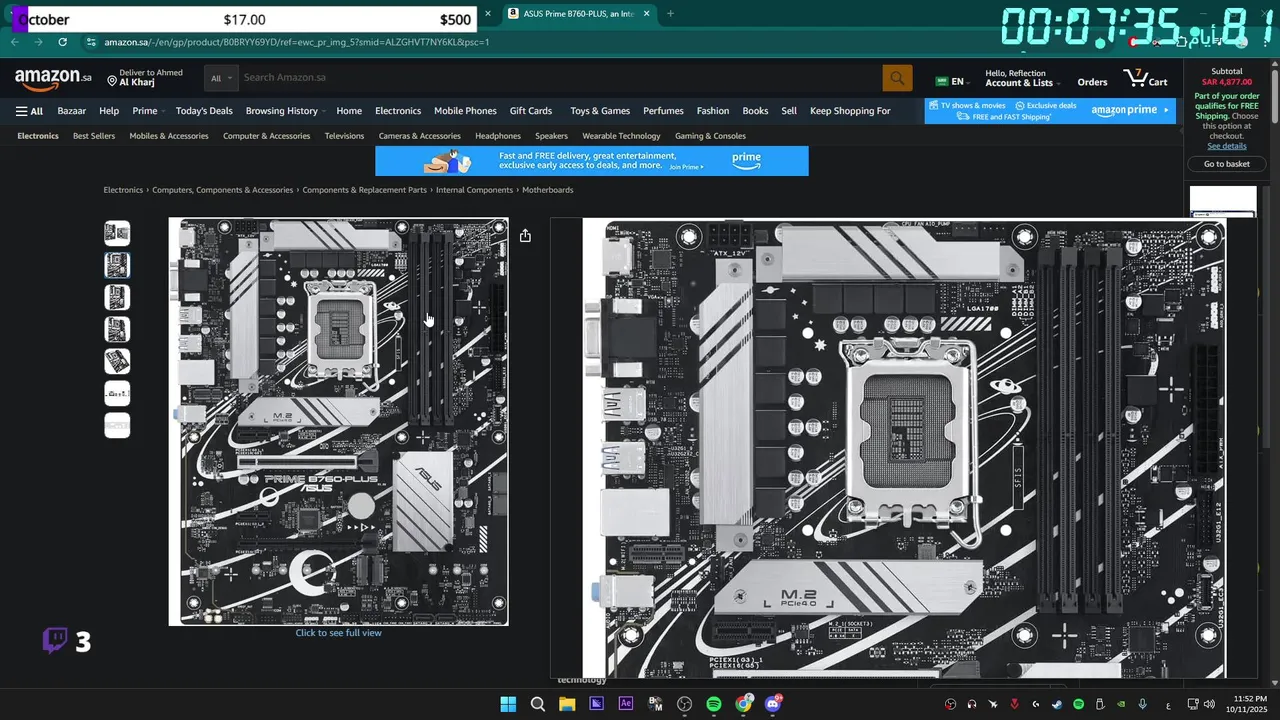
Task: Click the orange search magnifier button
Action: click(897, 78)
